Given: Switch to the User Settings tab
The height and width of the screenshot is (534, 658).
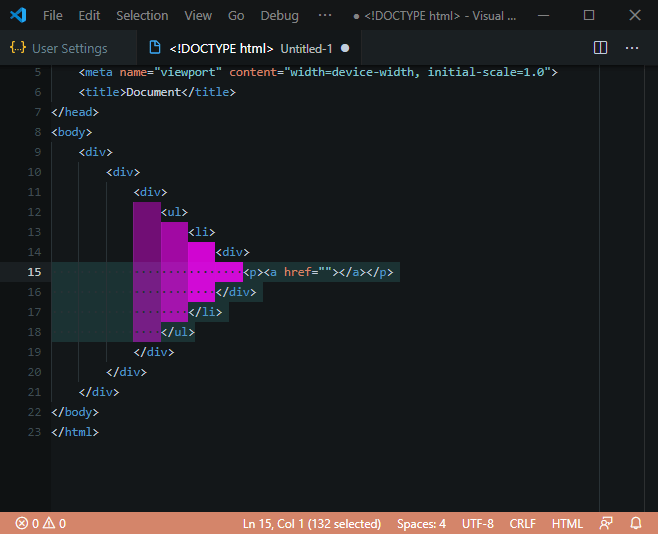Looking at the screenshot, I should (68, 49).
